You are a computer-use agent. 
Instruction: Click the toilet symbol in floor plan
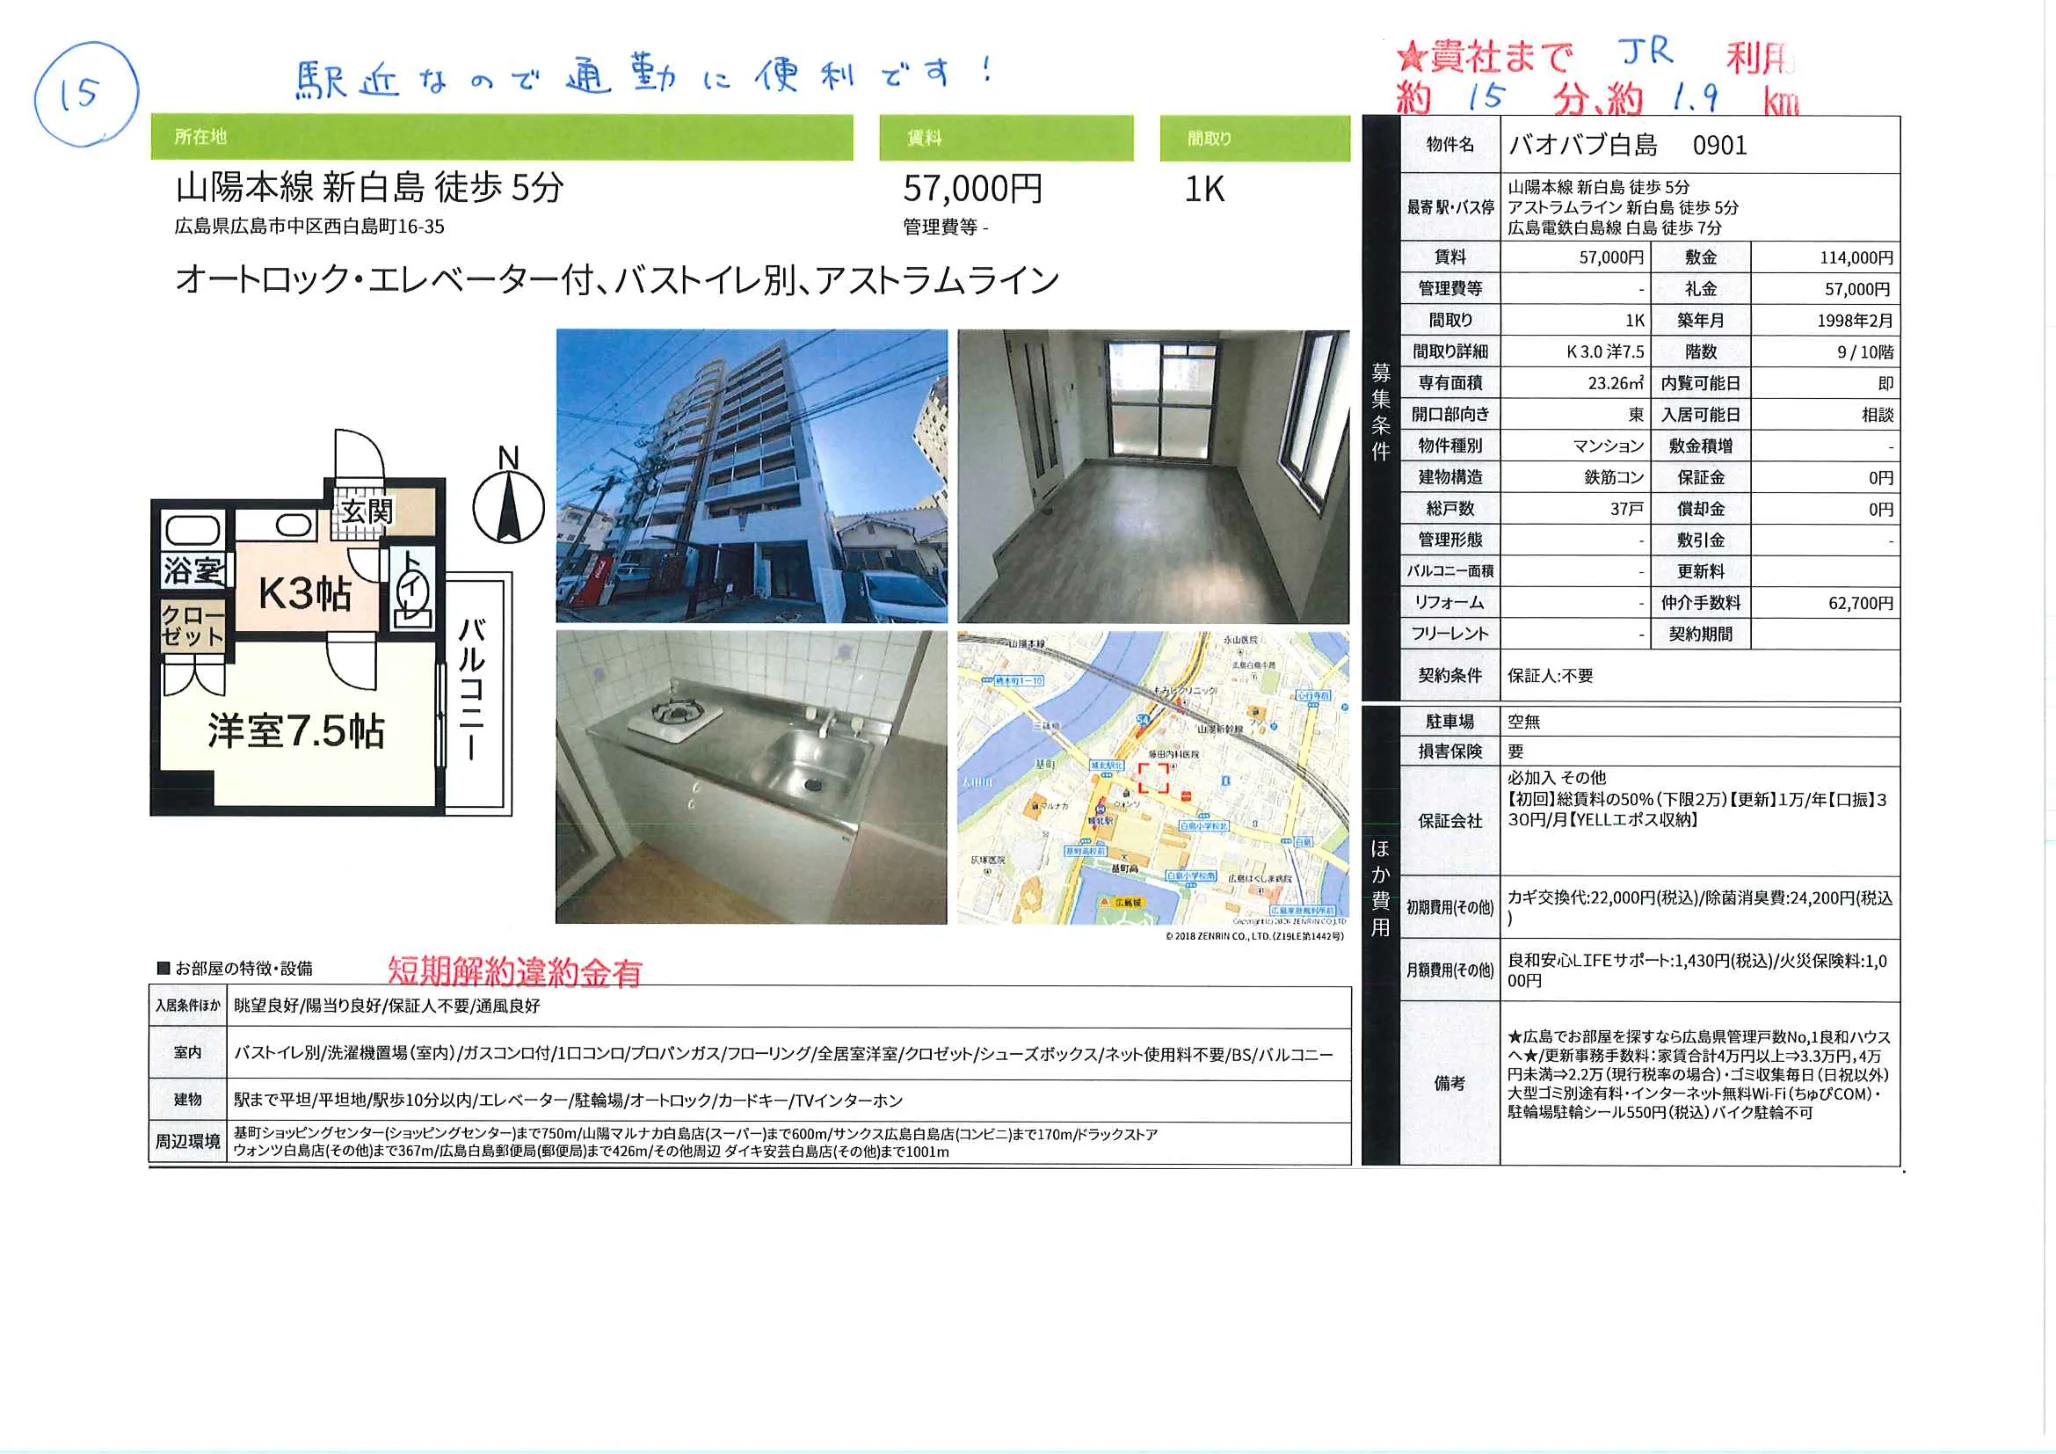click(x=412, y=590)
